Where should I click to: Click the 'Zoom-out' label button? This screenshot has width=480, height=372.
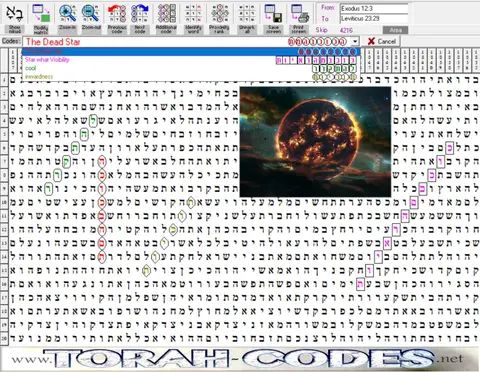tap(91, 29)
